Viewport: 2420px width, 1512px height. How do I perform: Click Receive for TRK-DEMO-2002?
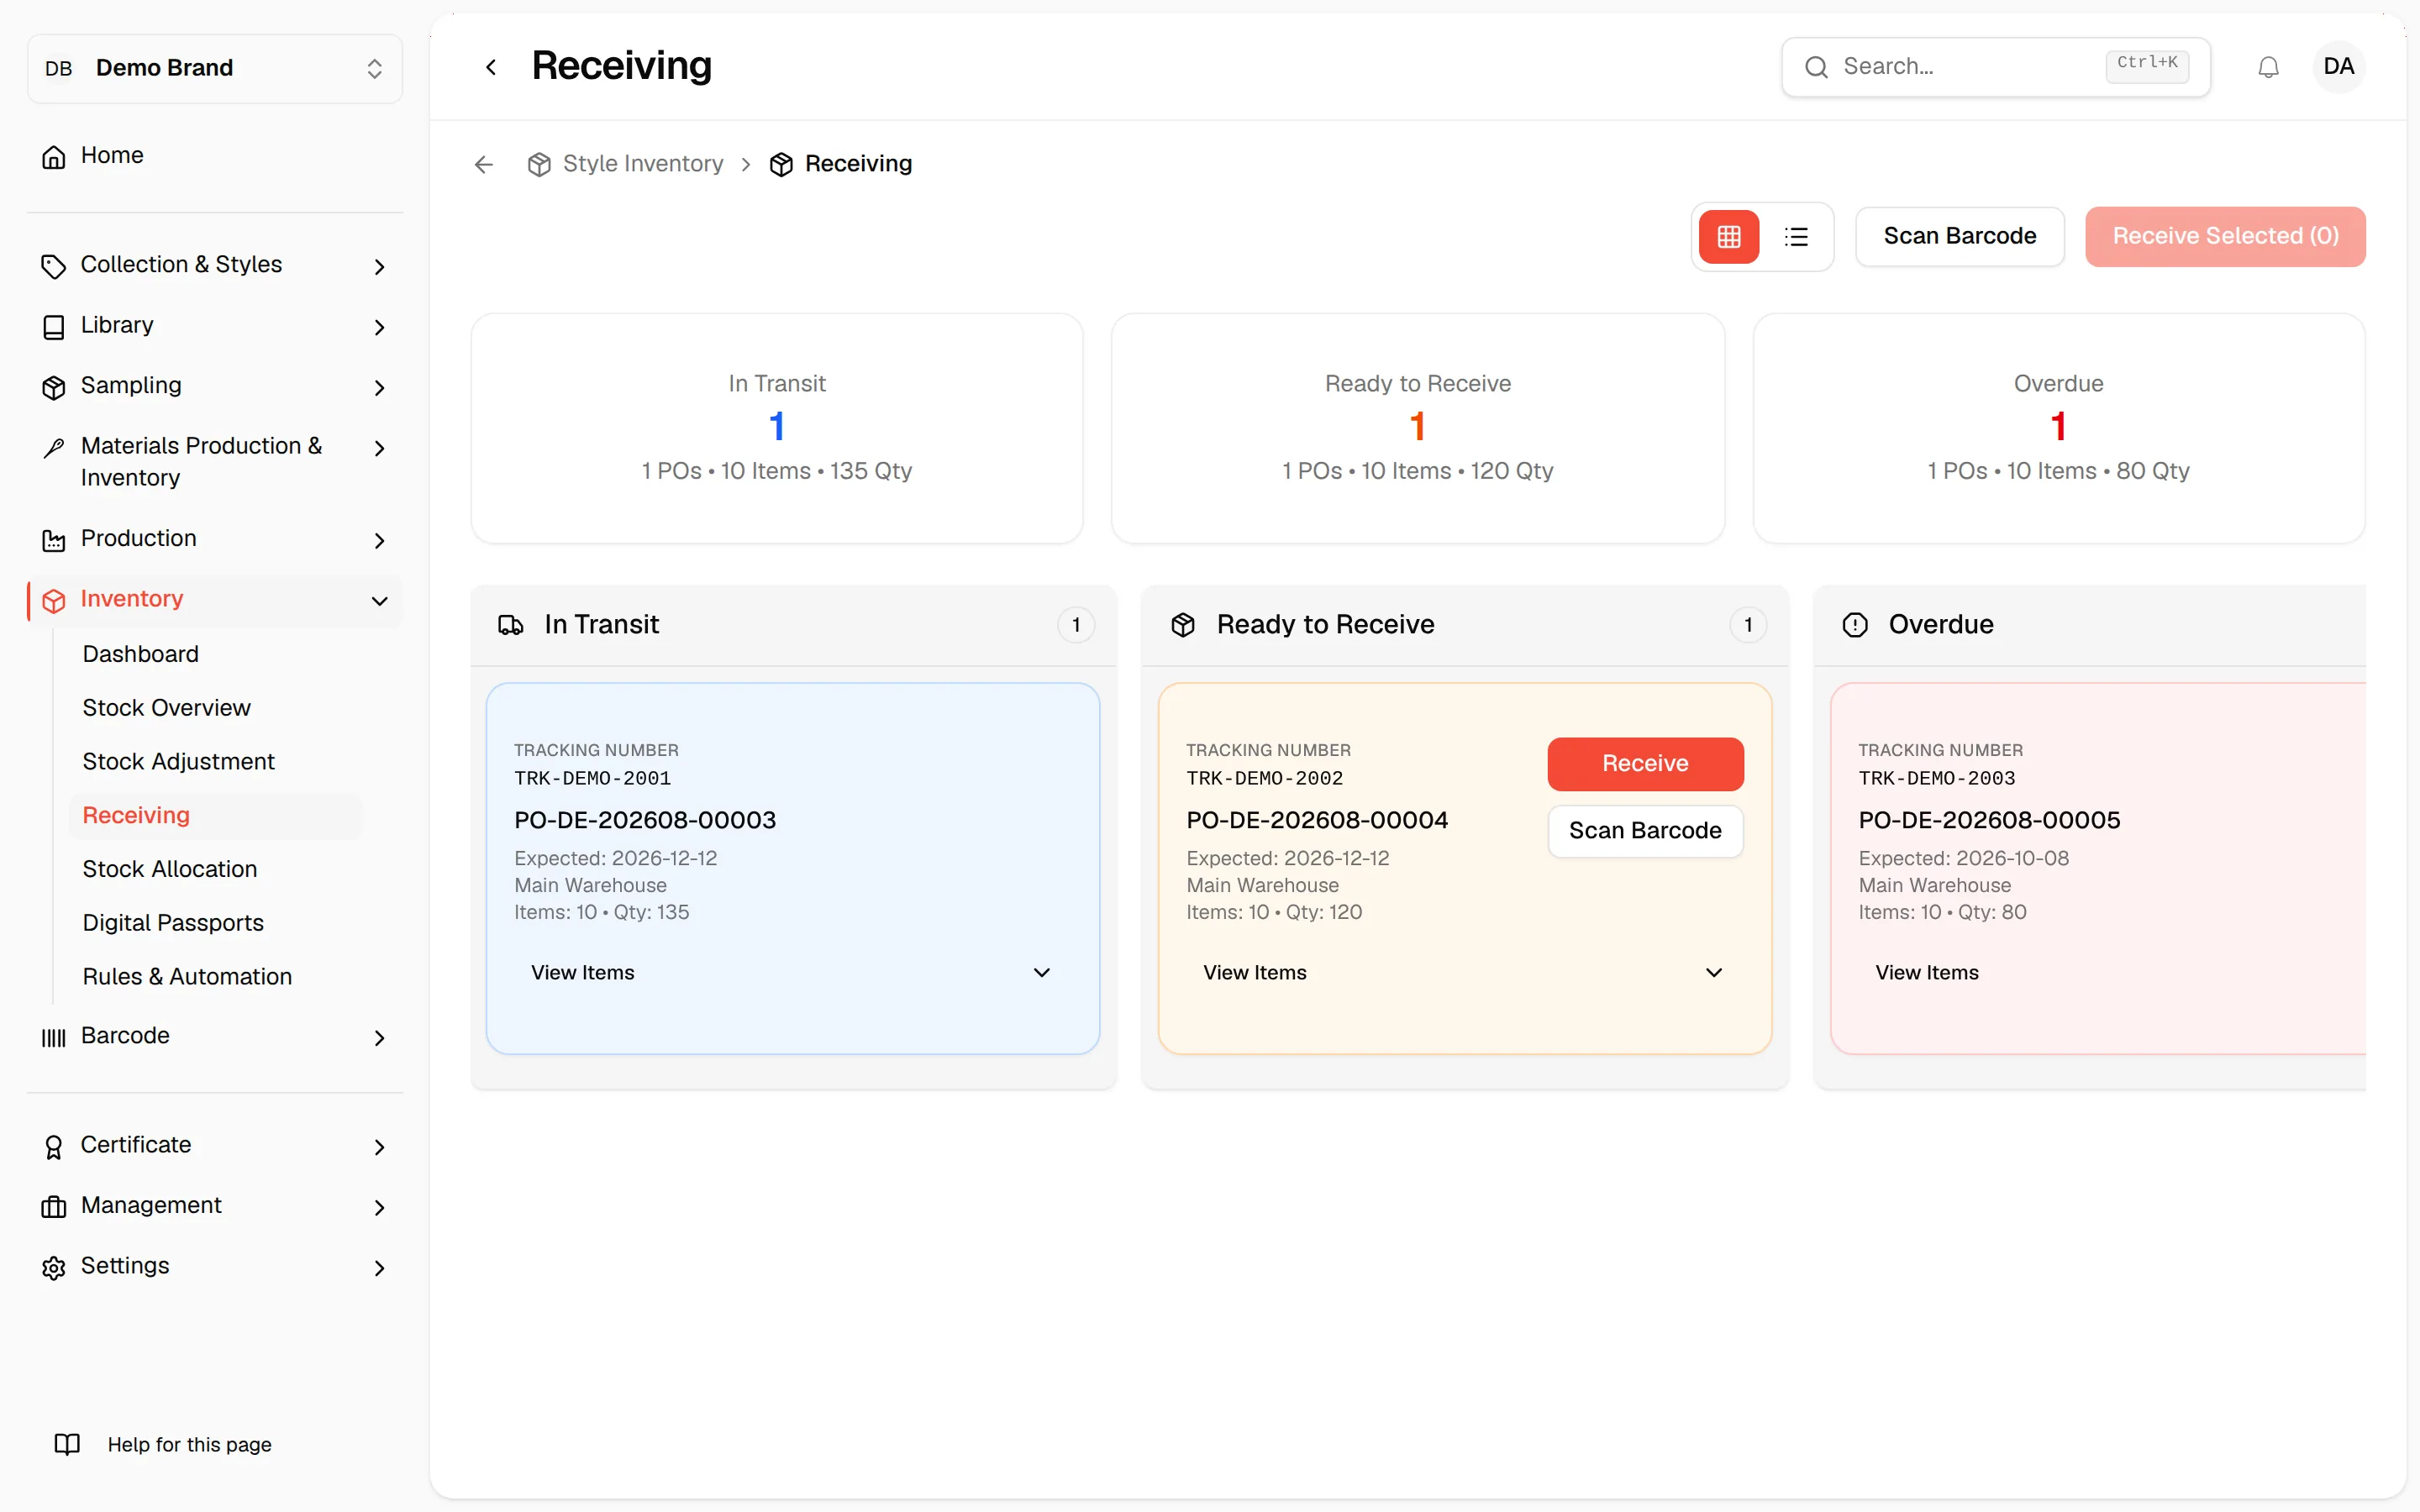pos(1645,764)
